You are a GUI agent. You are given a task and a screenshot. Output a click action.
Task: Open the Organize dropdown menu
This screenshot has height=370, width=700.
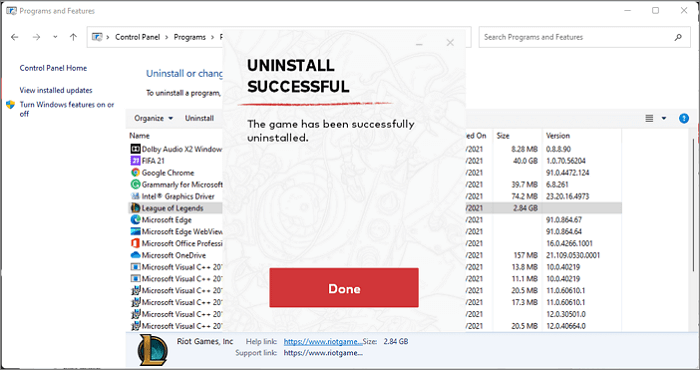[154, 118]
